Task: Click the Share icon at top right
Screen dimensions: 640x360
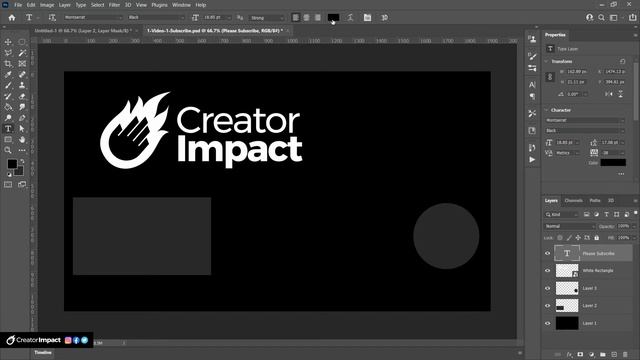Action: 632,18
